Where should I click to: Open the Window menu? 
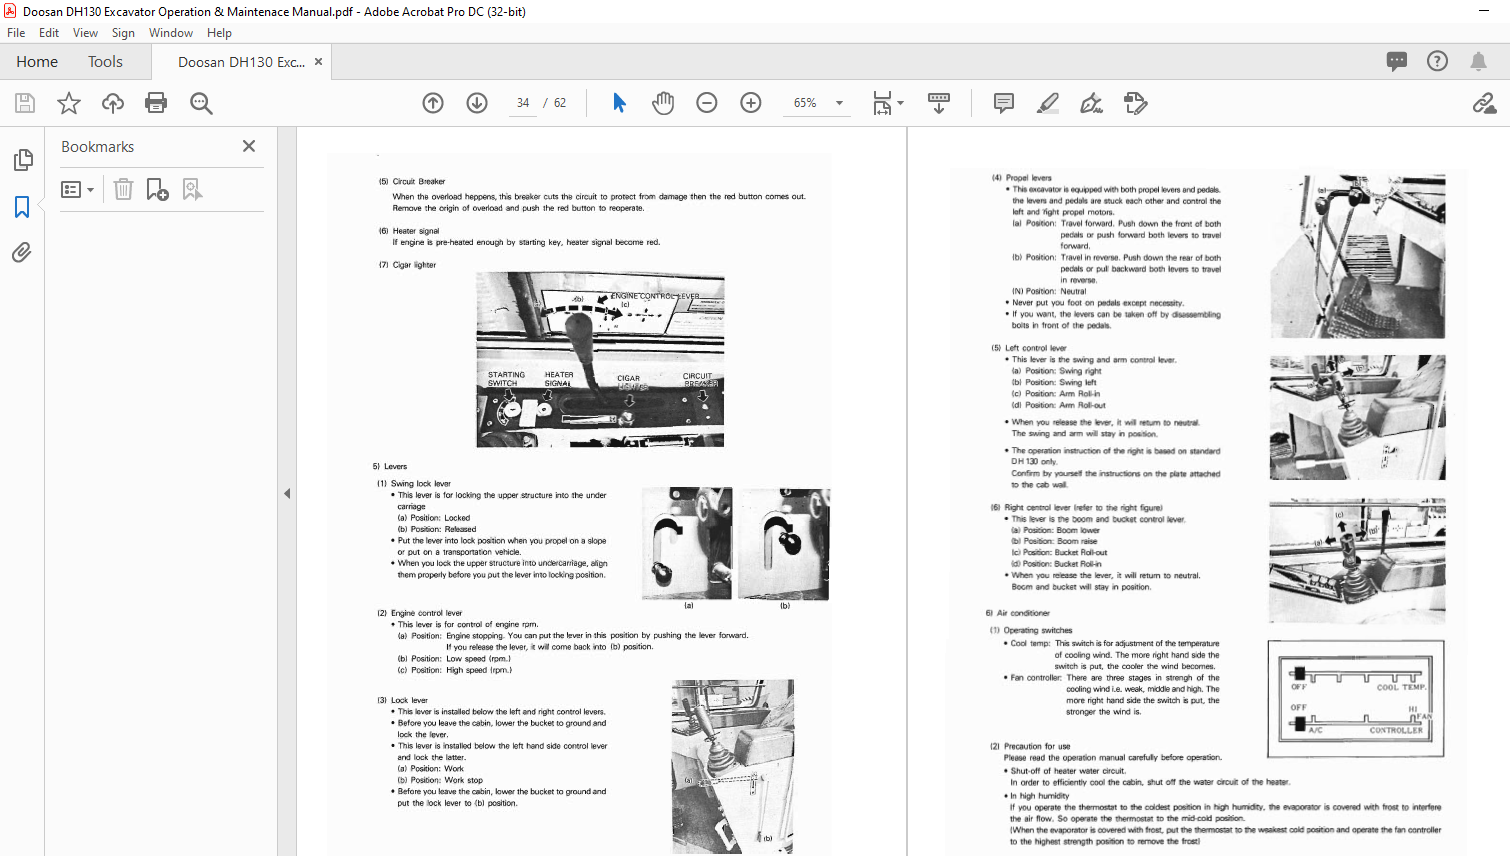[x=171, y=33]
